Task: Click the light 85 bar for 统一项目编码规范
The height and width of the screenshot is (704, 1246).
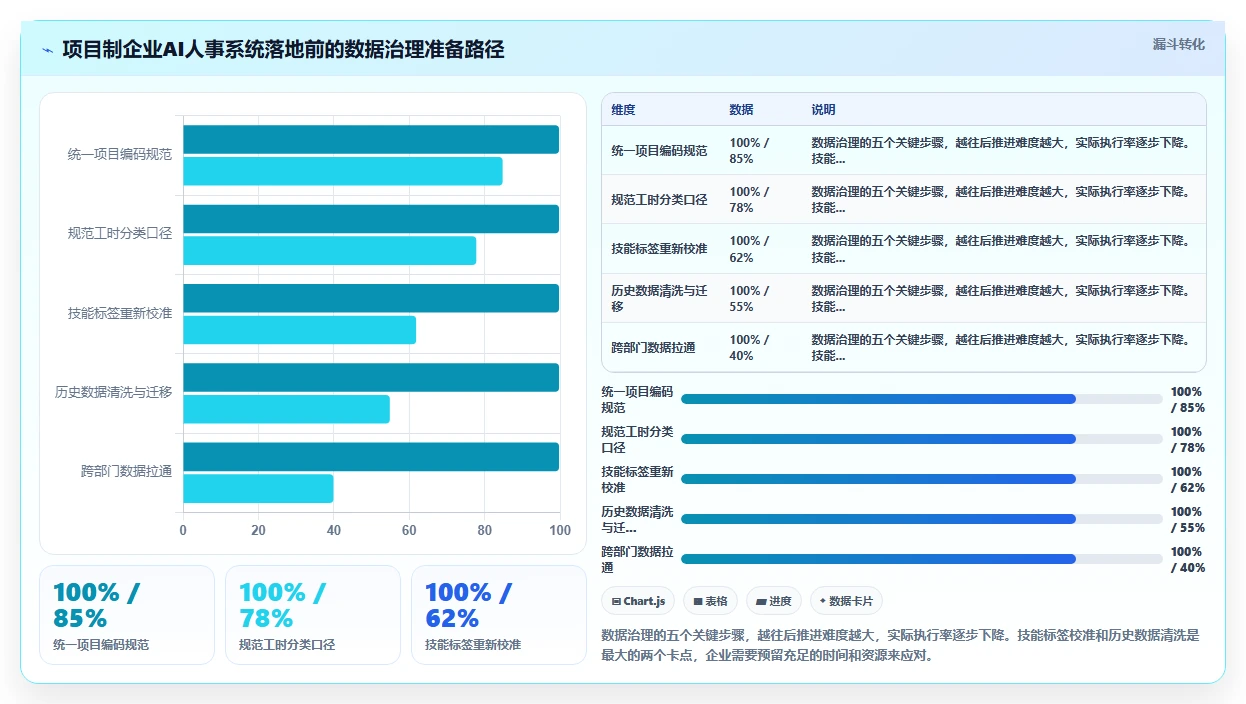Action: click(x=343, y=171)
